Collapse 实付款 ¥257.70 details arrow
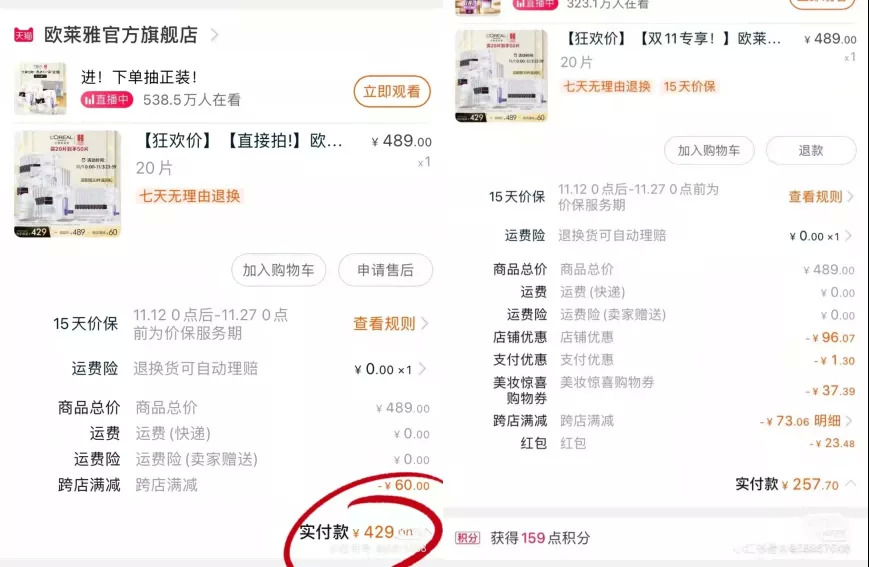 (x=850, y=484)
